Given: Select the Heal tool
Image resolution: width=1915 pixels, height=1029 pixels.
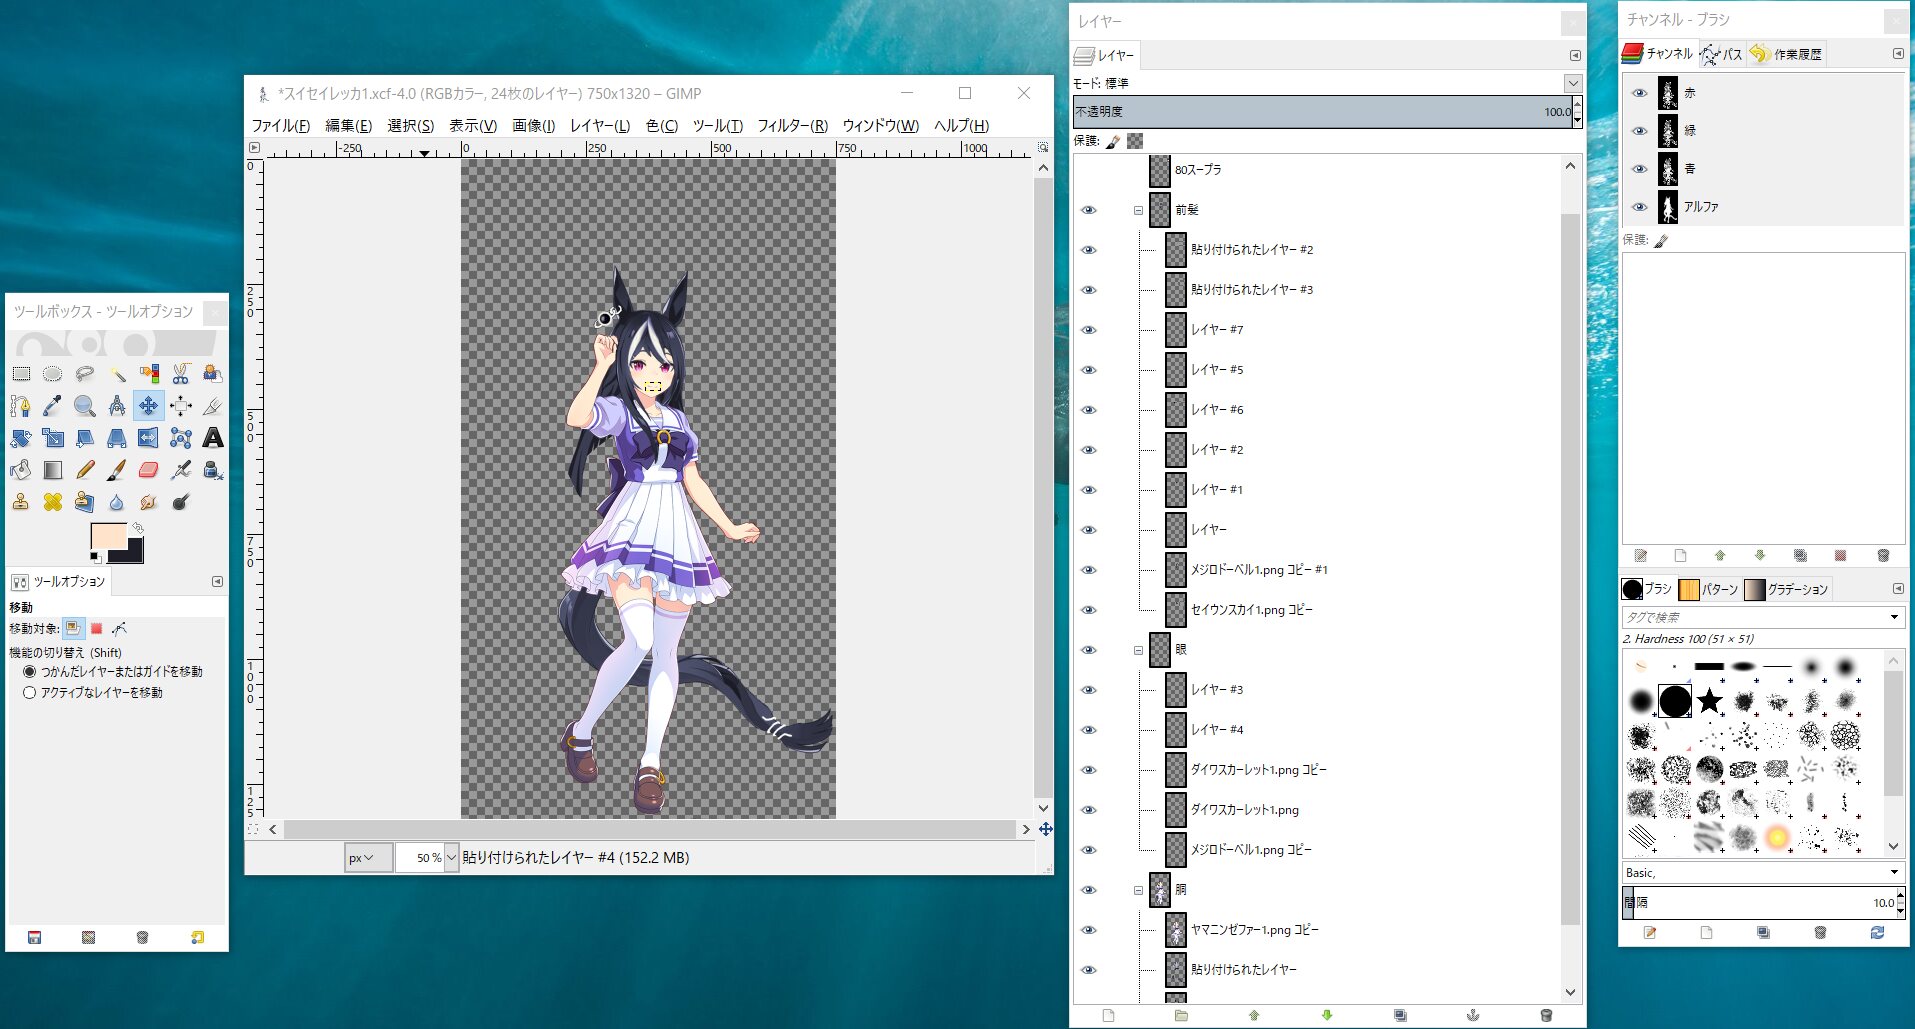Looking at the screenshot, I should 53,502.
